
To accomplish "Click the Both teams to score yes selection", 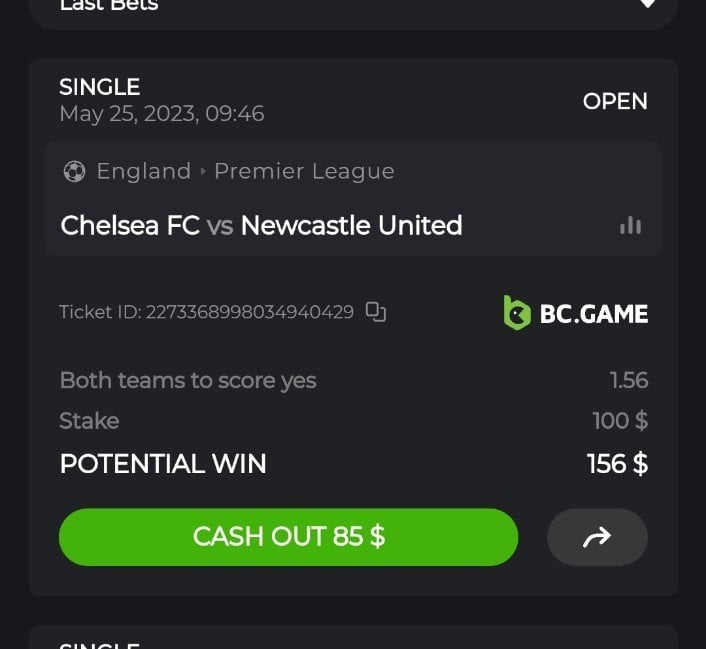I will point(188,380).
